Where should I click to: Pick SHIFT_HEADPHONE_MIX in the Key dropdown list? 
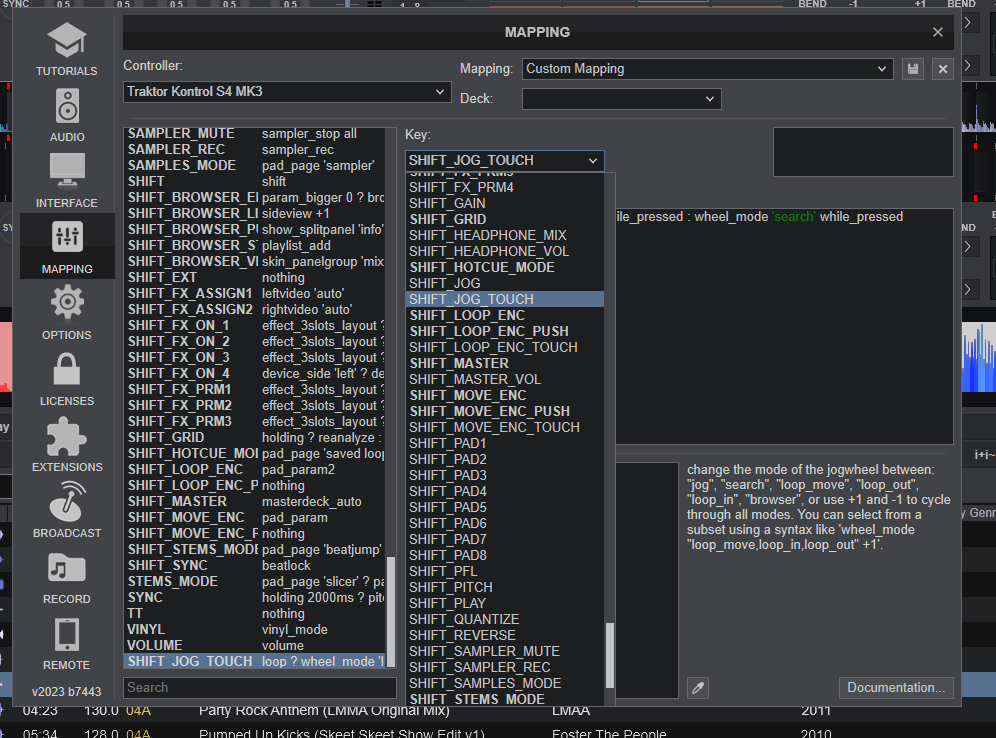point(504,235)
